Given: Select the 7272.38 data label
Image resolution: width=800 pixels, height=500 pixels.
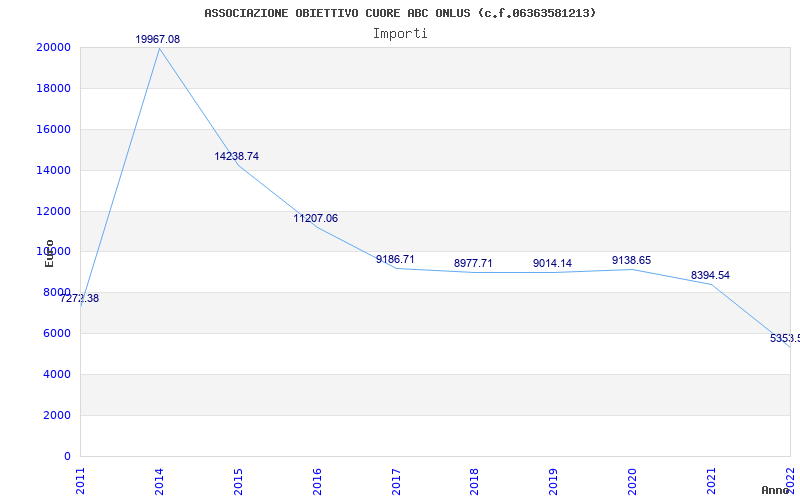Looking at the screenshot, I should point(80,298).
